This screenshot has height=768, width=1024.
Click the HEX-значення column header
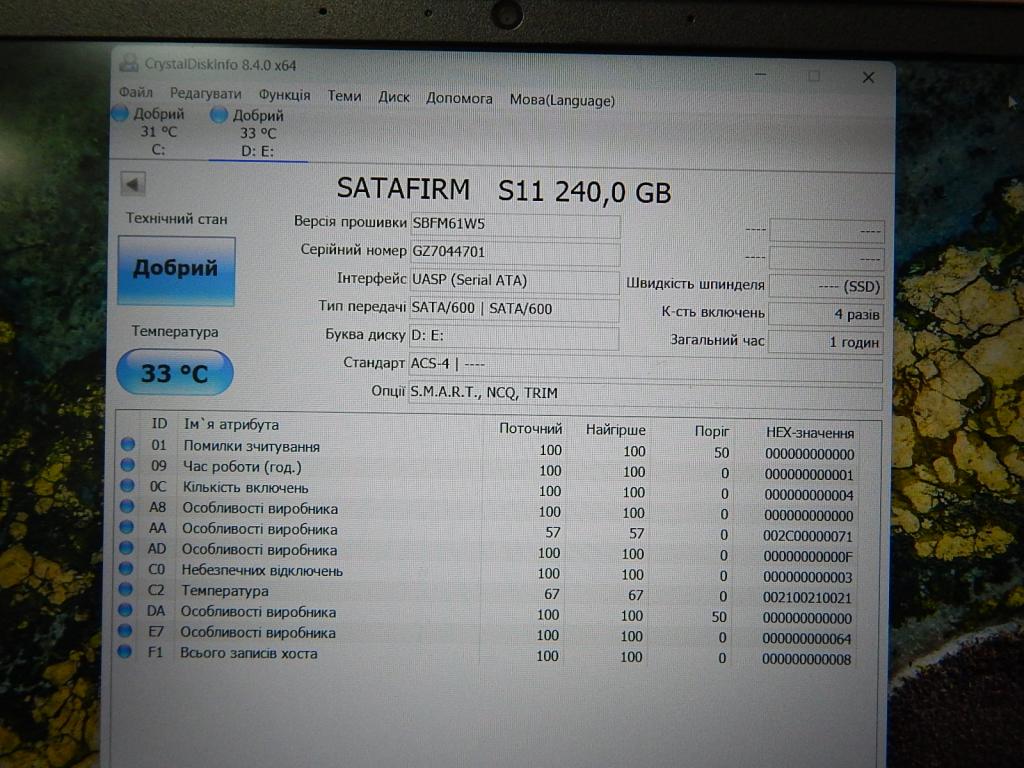coord(810,432)
